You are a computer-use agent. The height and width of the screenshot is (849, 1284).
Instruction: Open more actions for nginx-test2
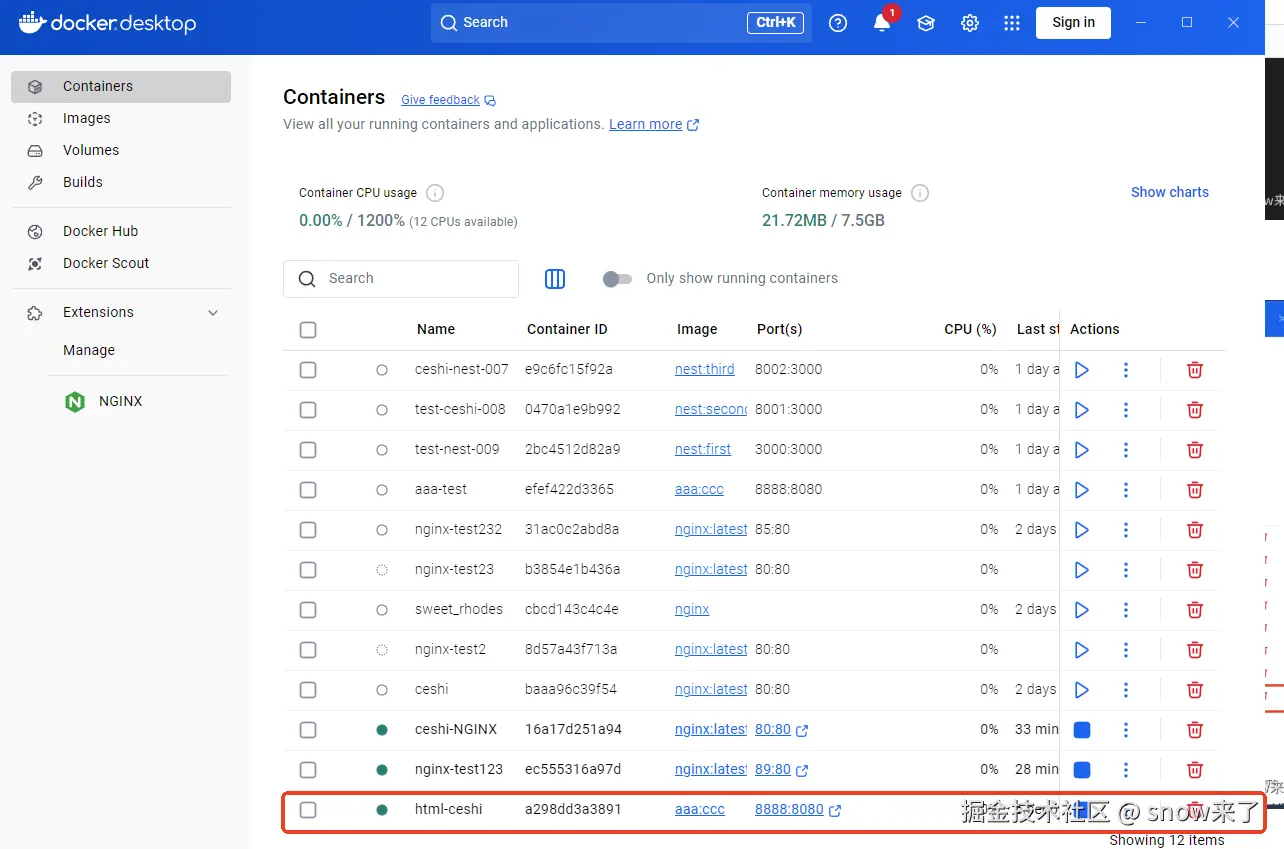tap(1126, 650)
